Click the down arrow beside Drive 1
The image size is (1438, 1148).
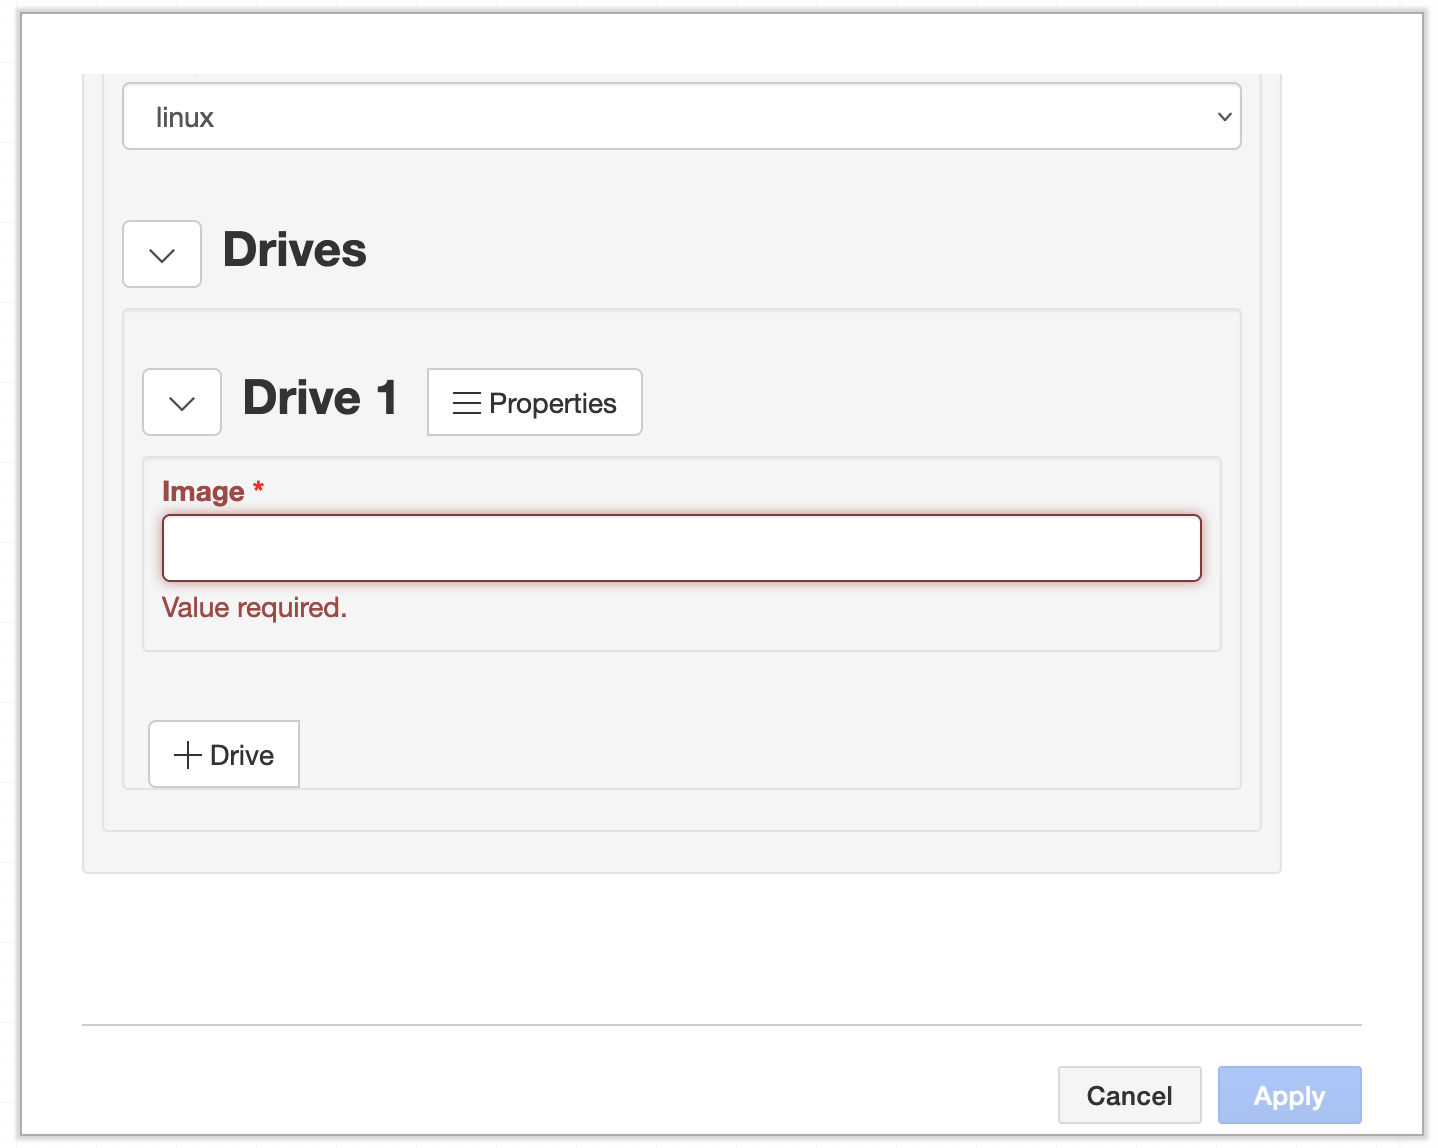click(181, 402)
